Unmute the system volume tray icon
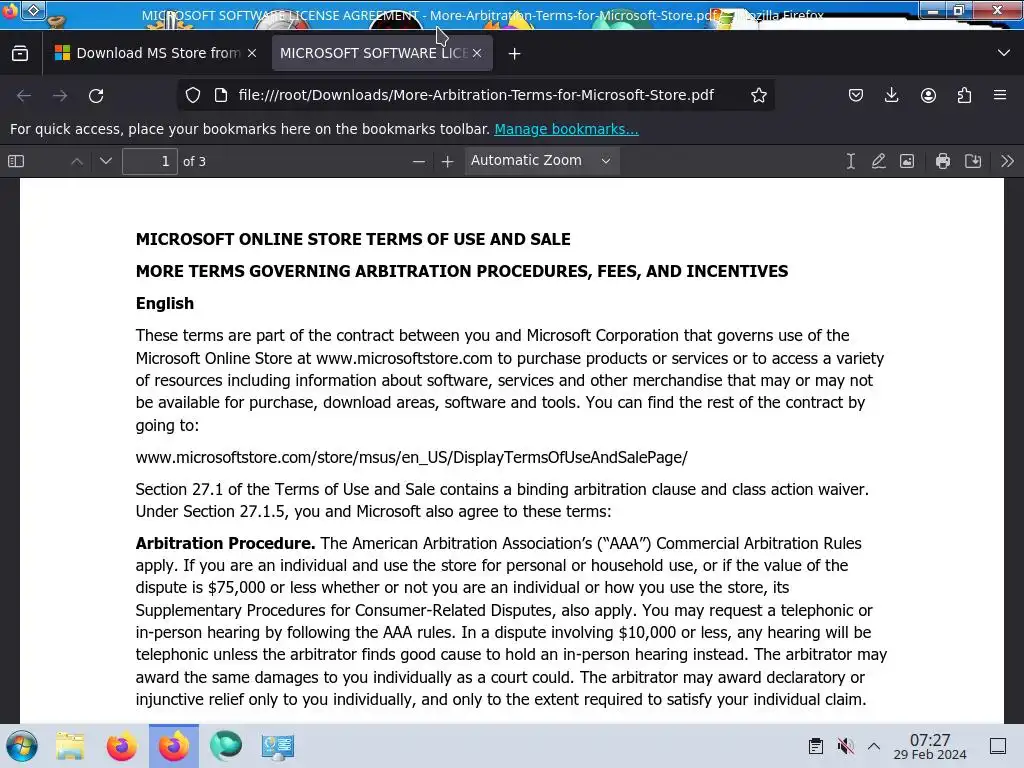Viewport: 1024px width, 768px height. click(846, 746)
